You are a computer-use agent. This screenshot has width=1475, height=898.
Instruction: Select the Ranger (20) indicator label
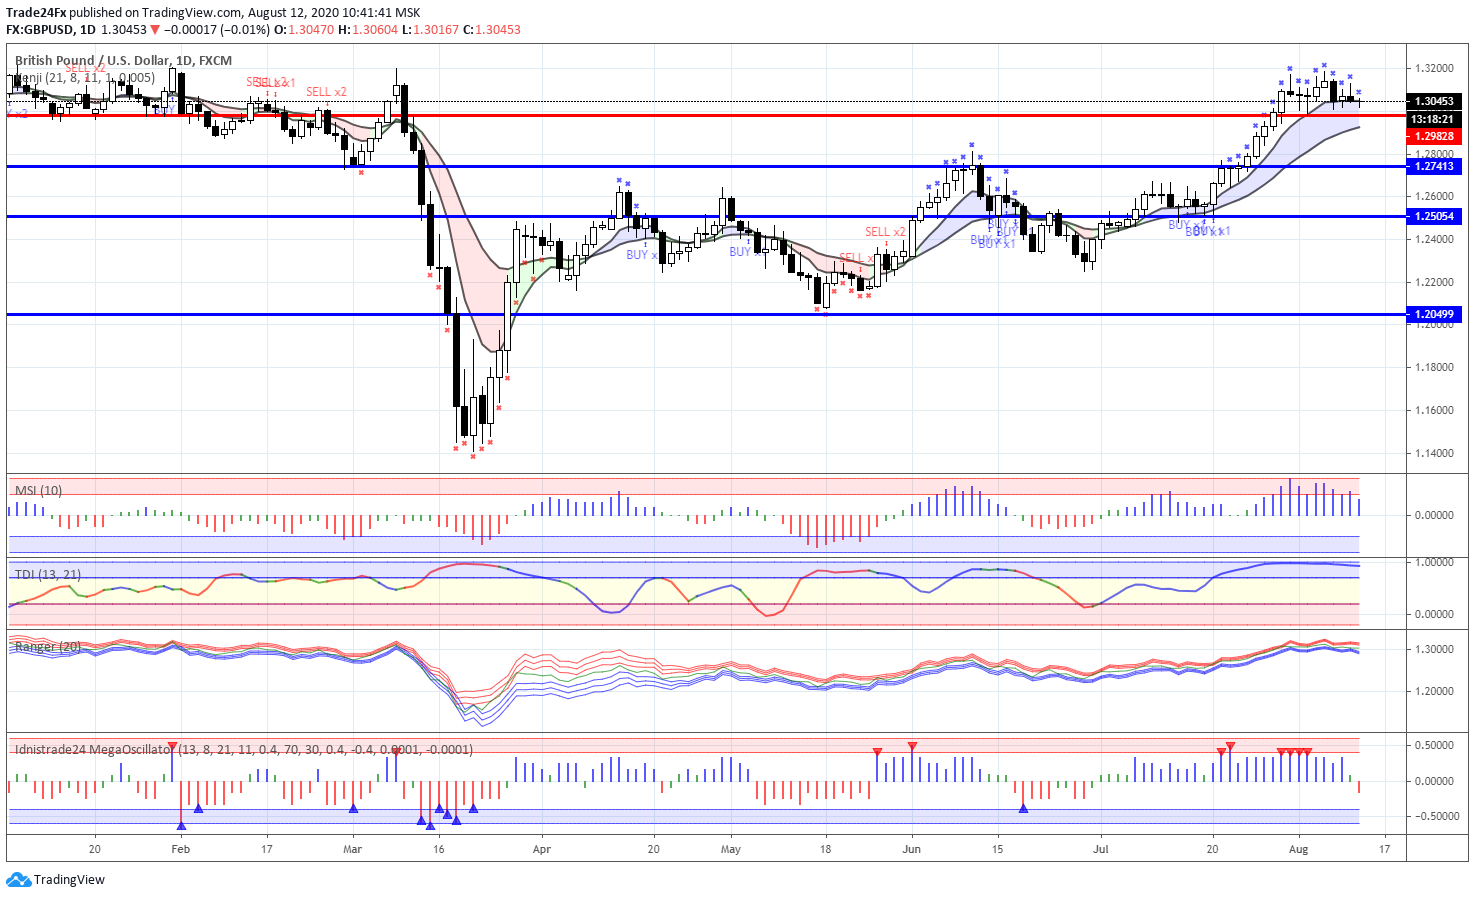(48, 647)
